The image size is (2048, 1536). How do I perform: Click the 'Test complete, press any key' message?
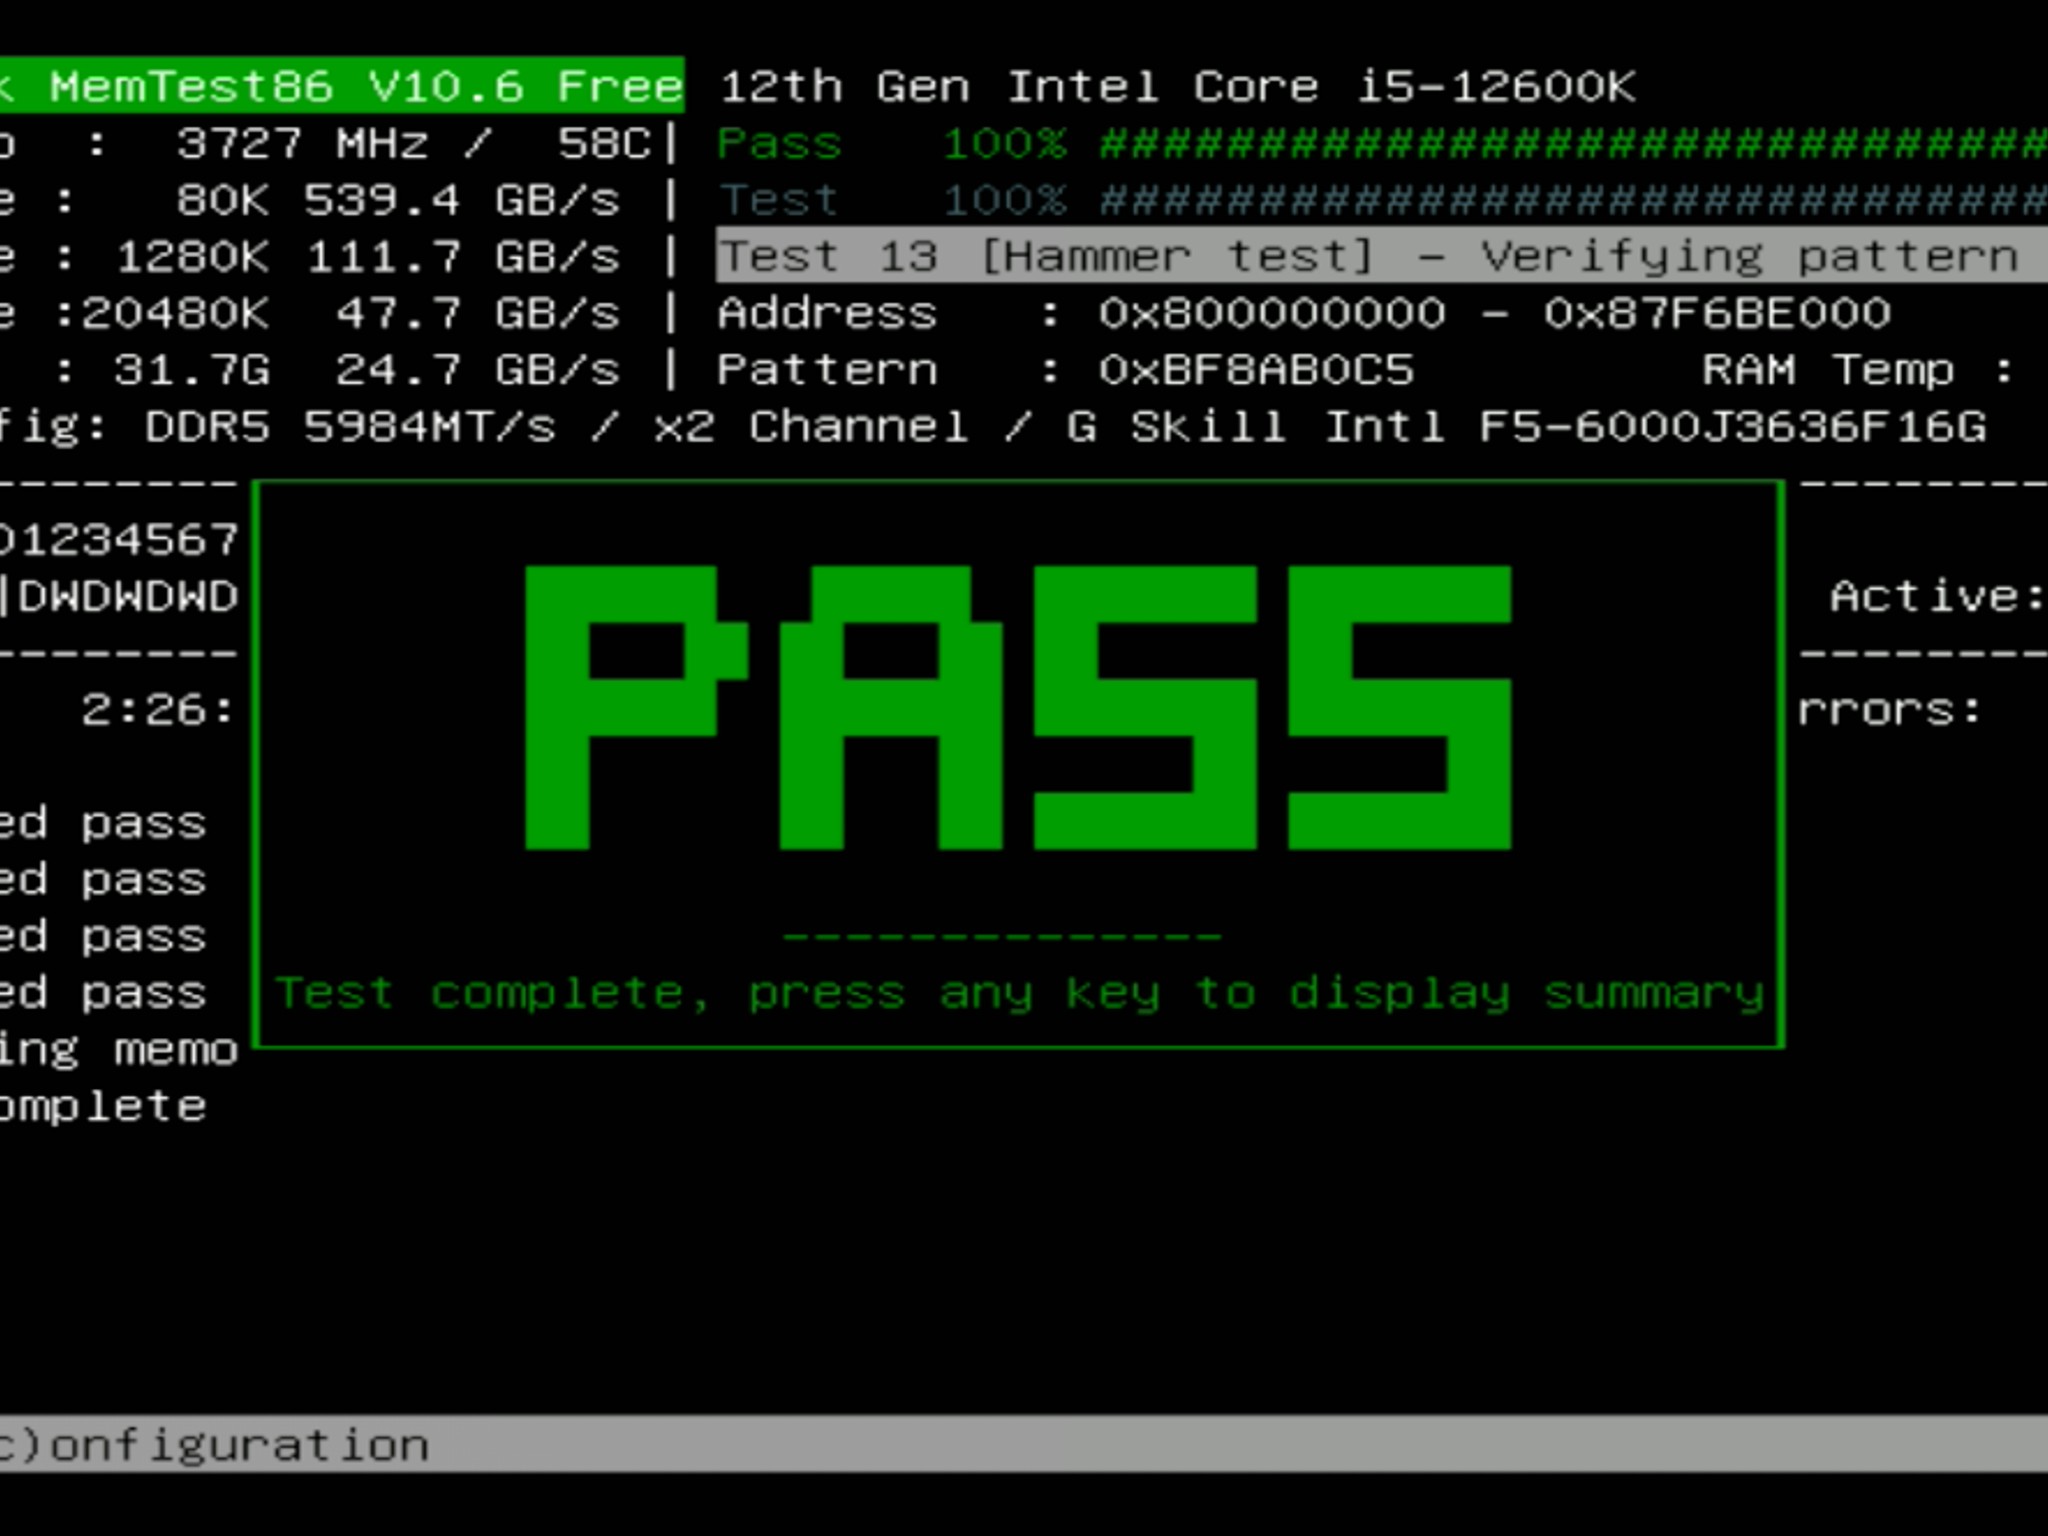[x=1019, y=993]
